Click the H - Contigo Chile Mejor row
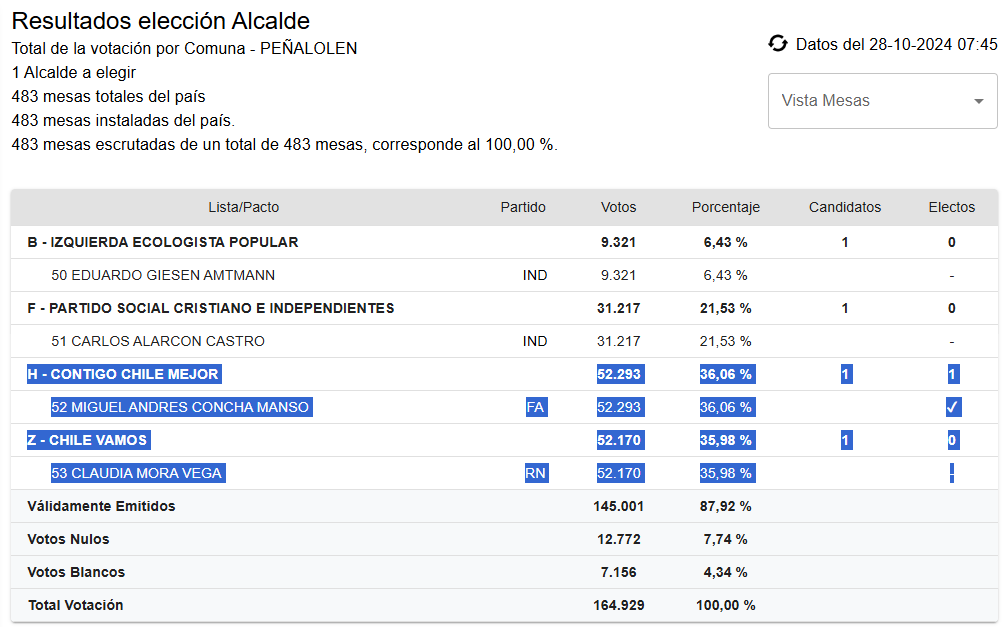Screen dimensions: 1006x627 pyautogui.click(x=122, y=374)
